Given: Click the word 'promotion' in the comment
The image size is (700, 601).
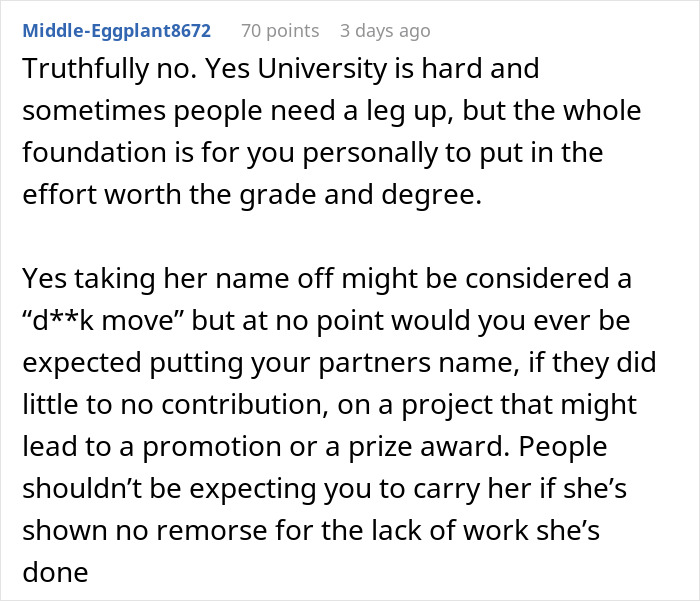Looking at the screenshot, I should [x=212, y=447].
